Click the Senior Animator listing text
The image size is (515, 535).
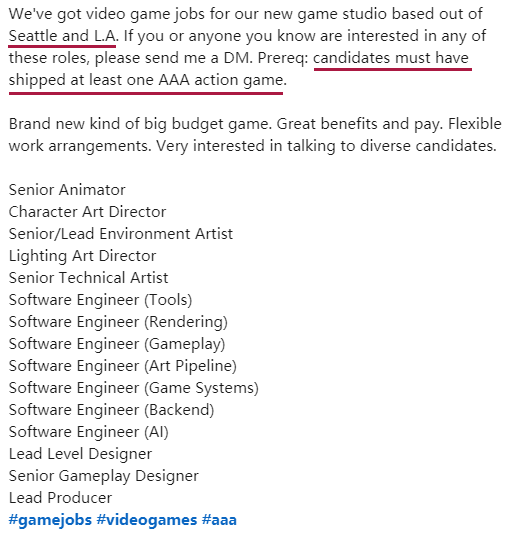(x=67, y=190)
